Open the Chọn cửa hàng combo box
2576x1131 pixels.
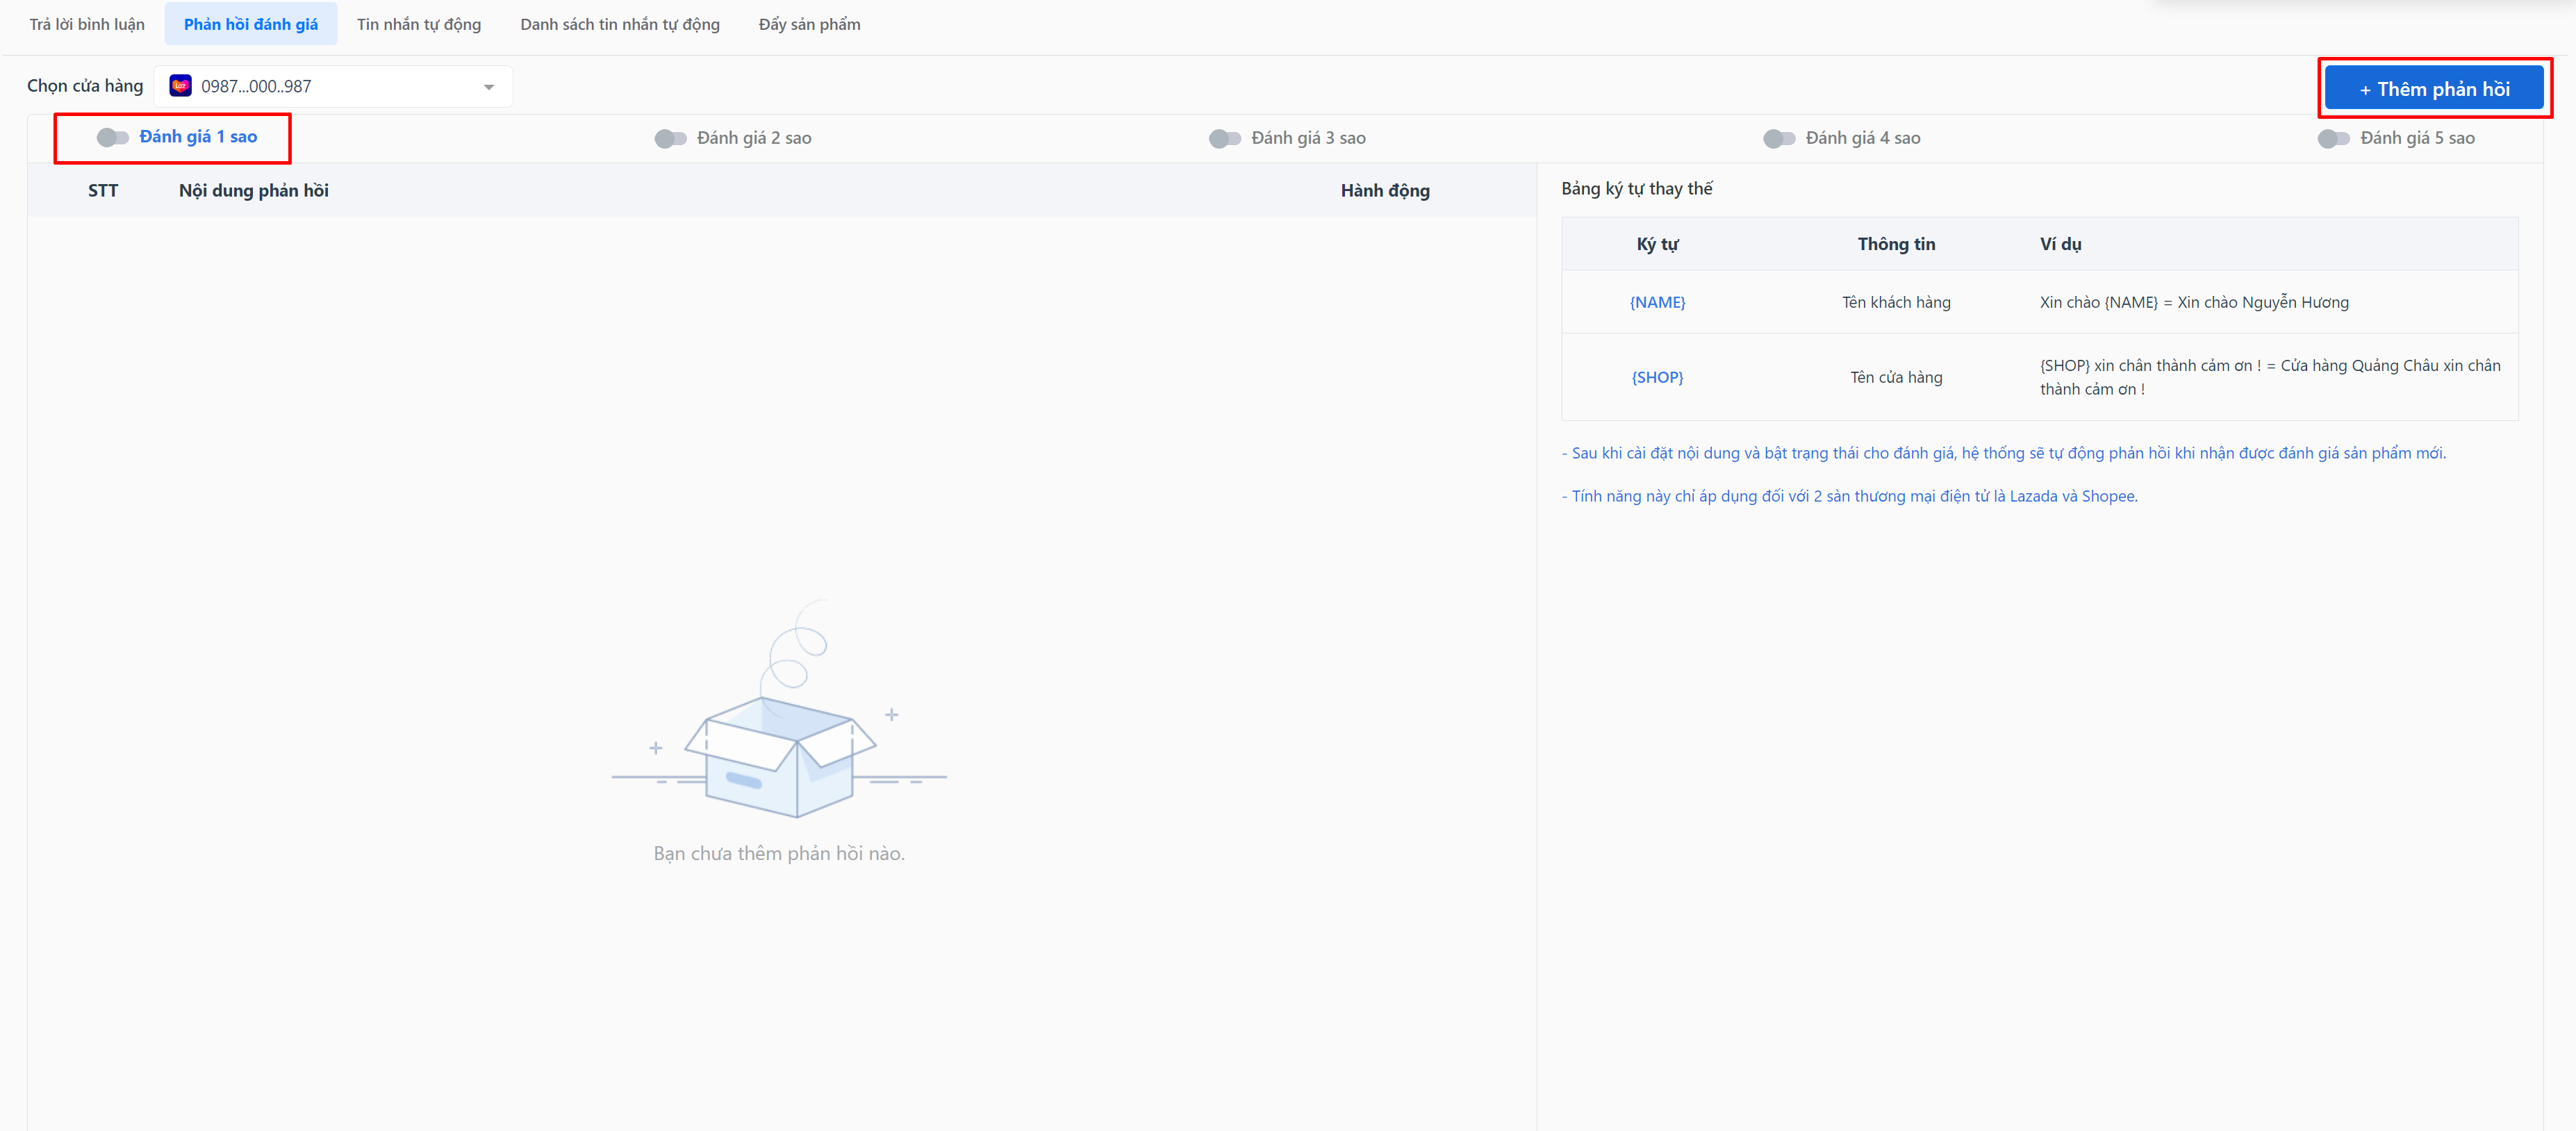(x=333, y=87)
